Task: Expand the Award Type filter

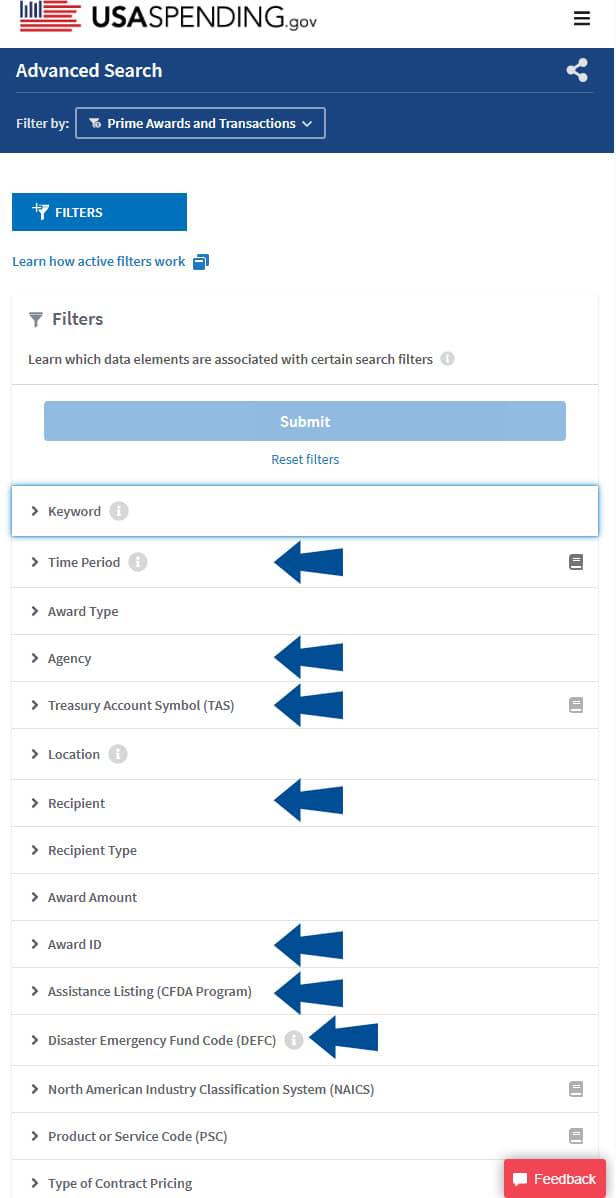Action: point(83,611)
